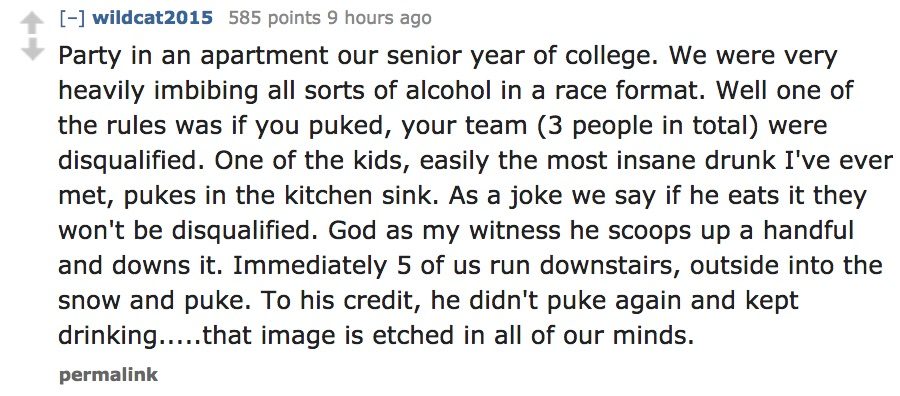Downvote the comment by wildcat2015
Image resolution: width=900 pixels, height=396 pixels.
click(x=33, y=49)
